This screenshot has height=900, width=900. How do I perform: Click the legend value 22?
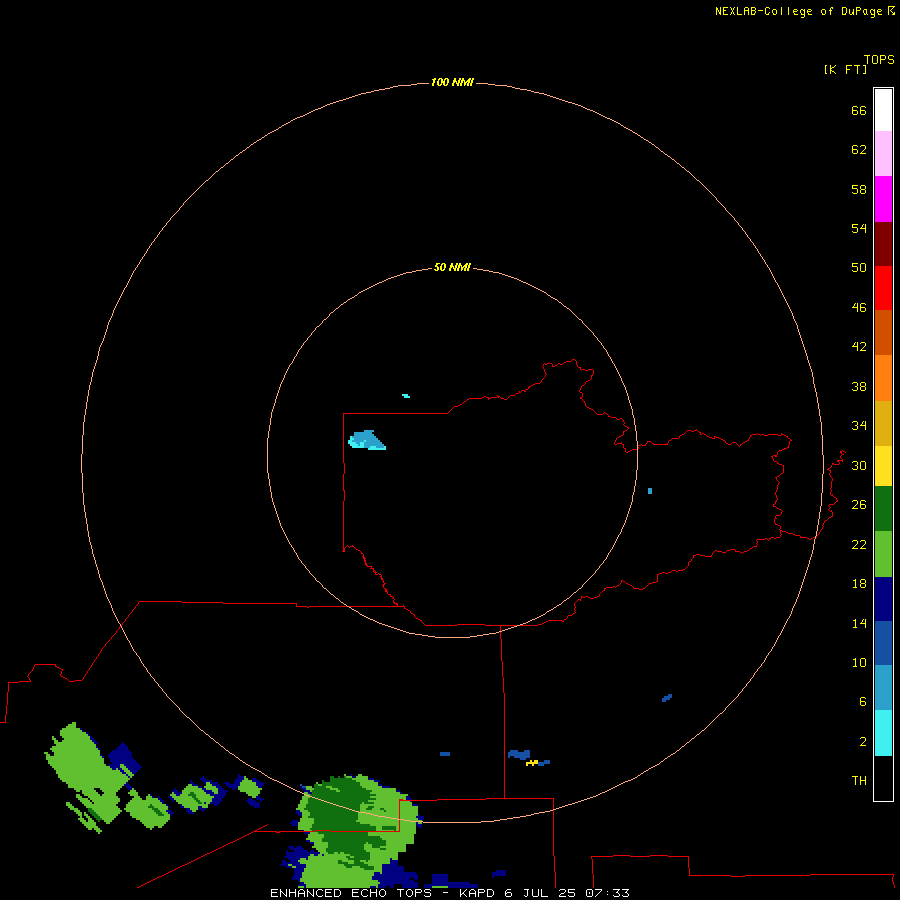859,544
